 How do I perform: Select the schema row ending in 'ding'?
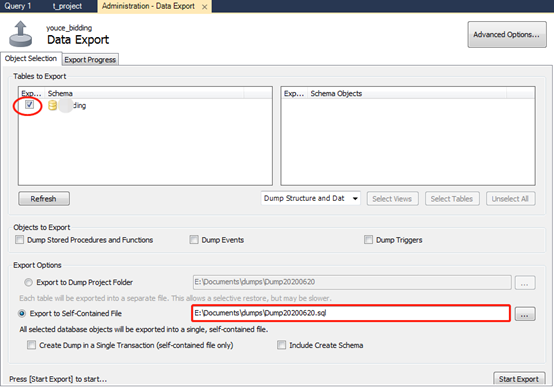[145, 105]
